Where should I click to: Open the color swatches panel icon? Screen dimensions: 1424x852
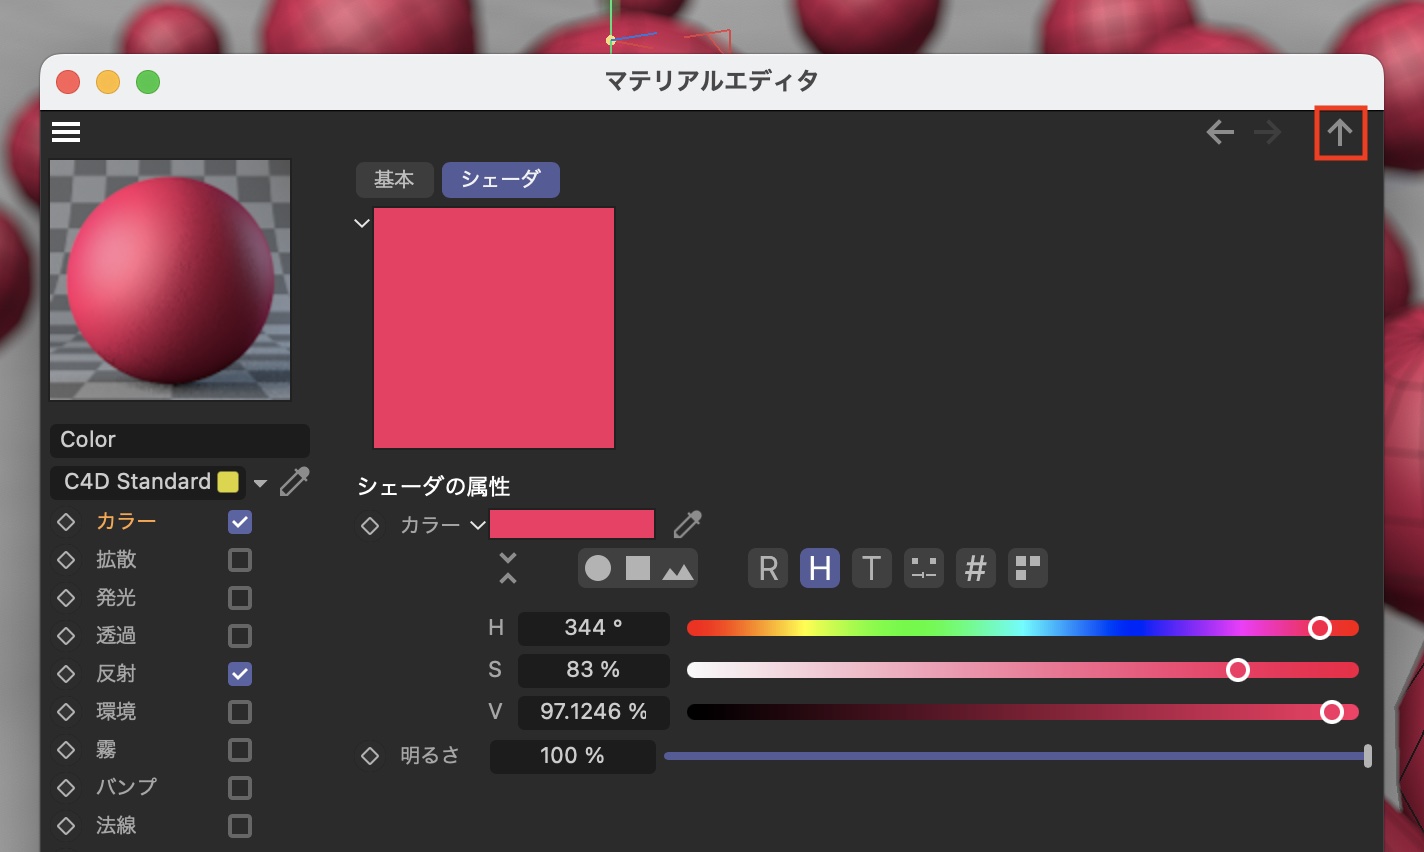pyautogui.click(x=1027, y=569)
